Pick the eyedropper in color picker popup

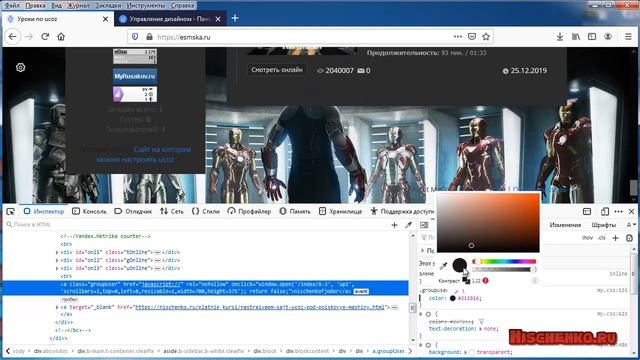coord(444,266)
